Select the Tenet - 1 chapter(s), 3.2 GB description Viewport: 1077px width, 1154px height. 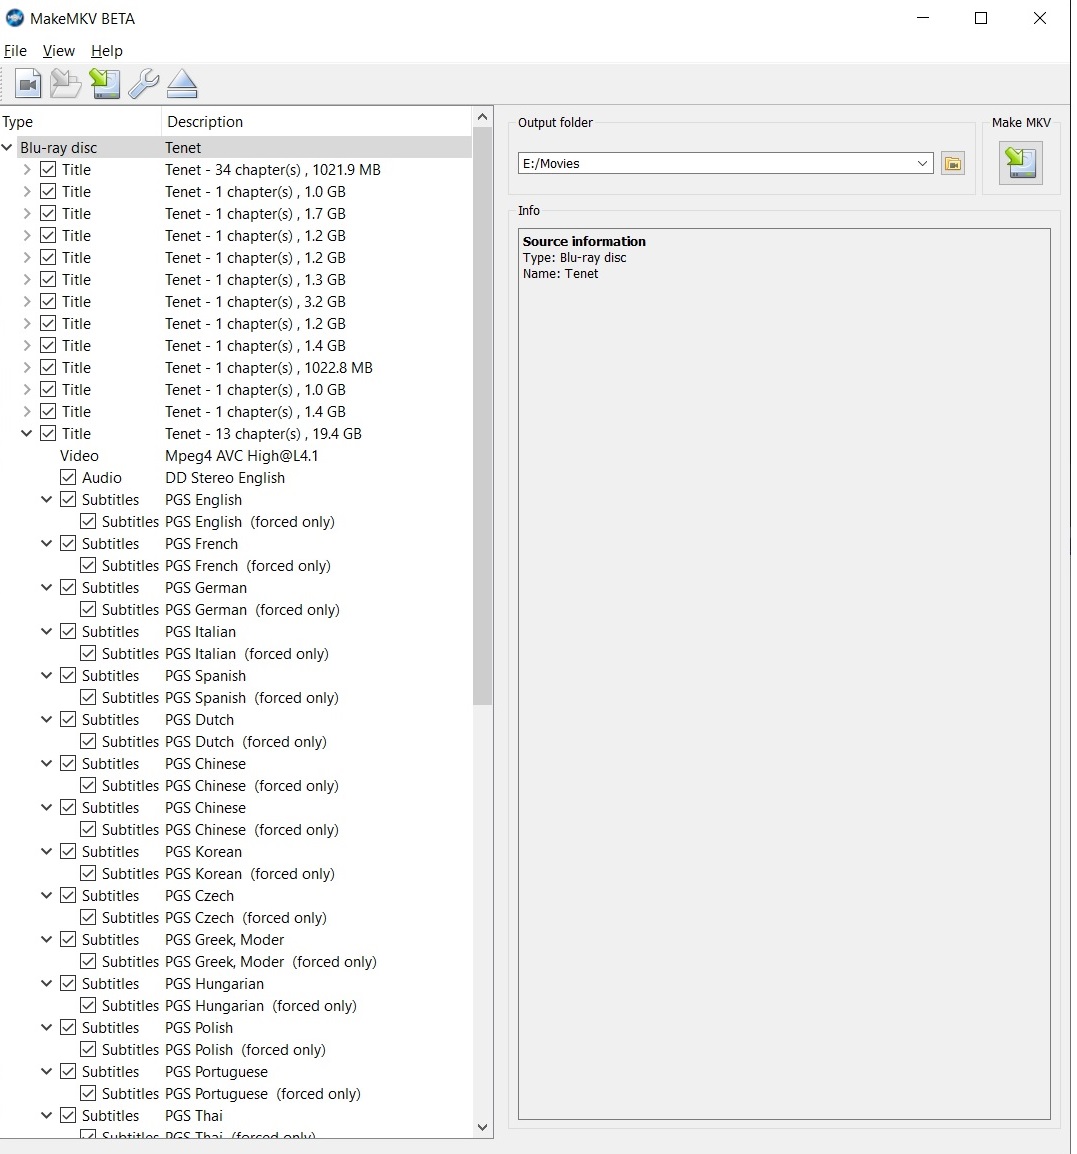[x=255, y=302]
